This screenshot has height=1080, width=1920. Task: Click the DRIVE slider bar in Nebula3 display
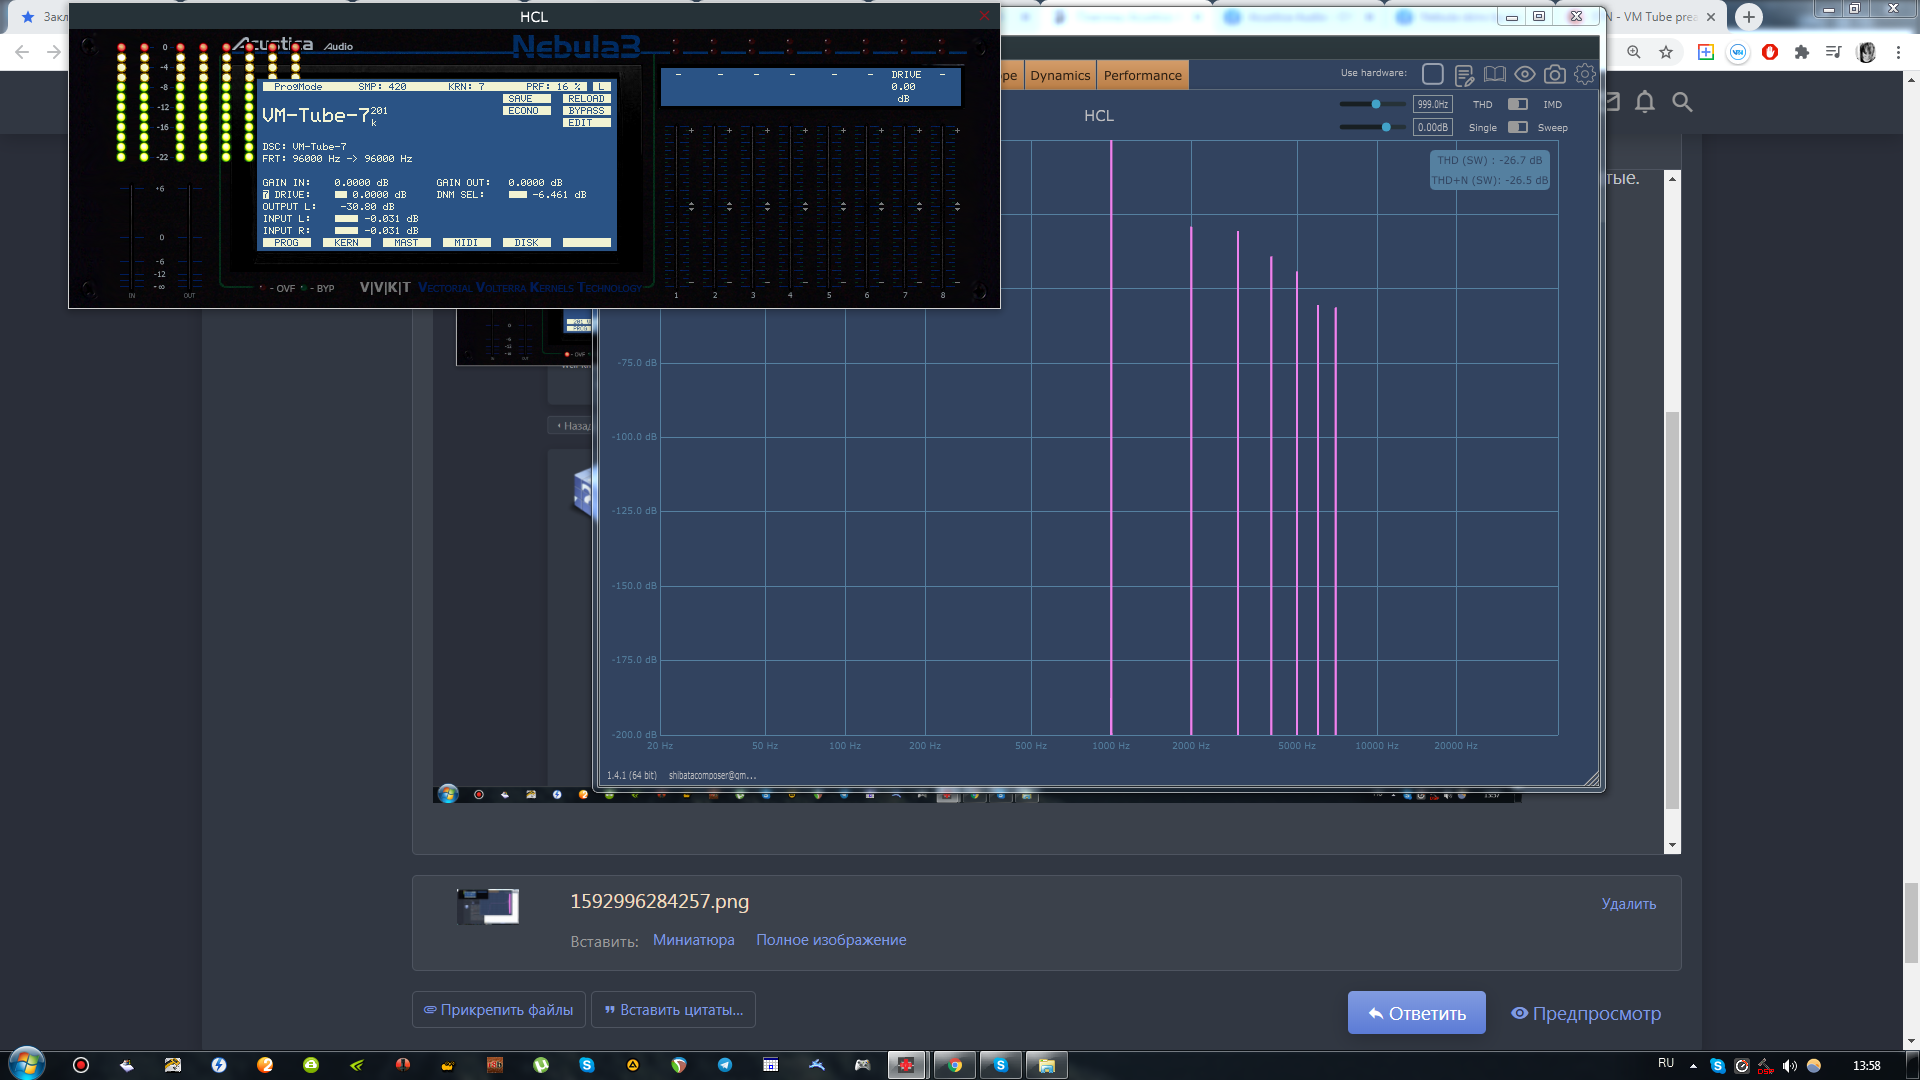coord(341,195)
